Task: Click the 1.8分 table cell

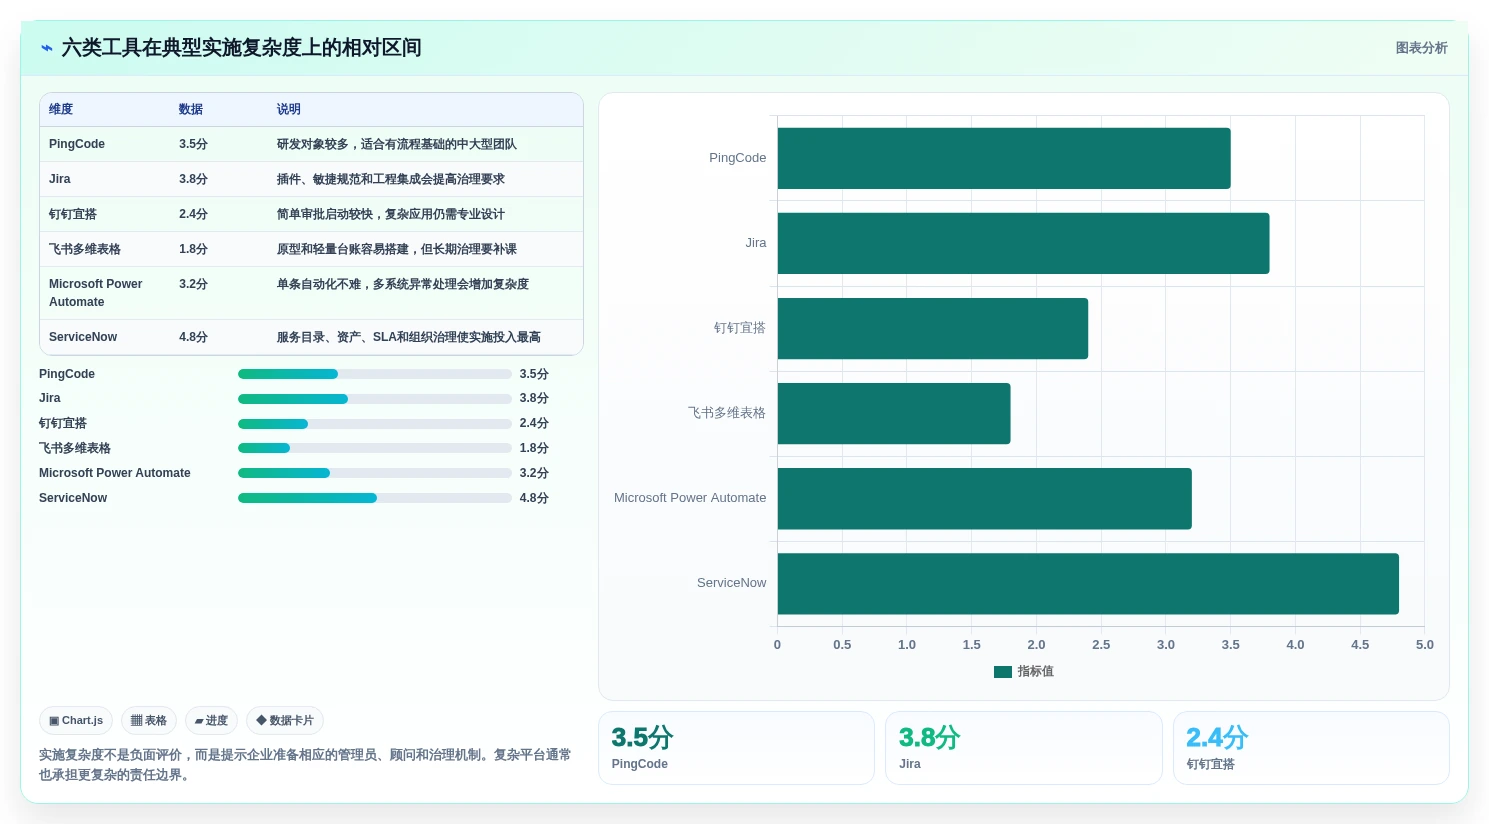Action: coord(193,249)
